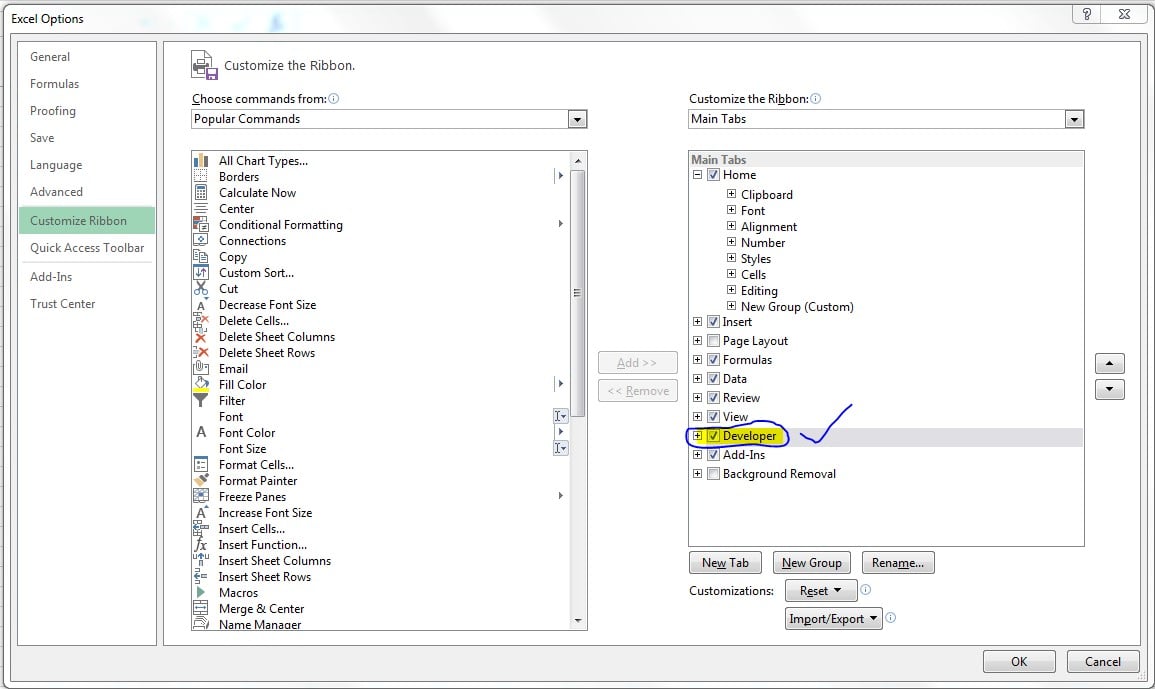This screenshot has height=689, width=1155.
Task: Open the Customize the Ribbon dropdown
Action: 1074,119
